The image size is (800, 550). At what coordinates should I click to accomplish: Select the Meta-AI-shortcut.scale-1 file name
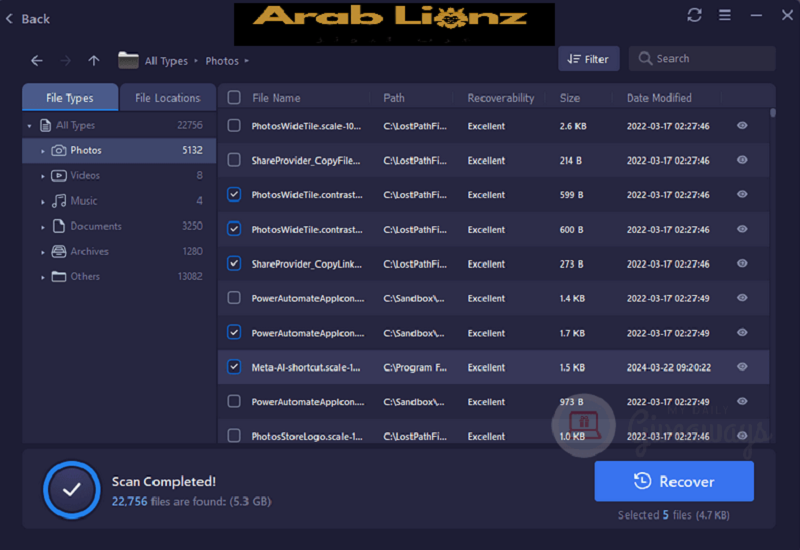coord(306,367)
